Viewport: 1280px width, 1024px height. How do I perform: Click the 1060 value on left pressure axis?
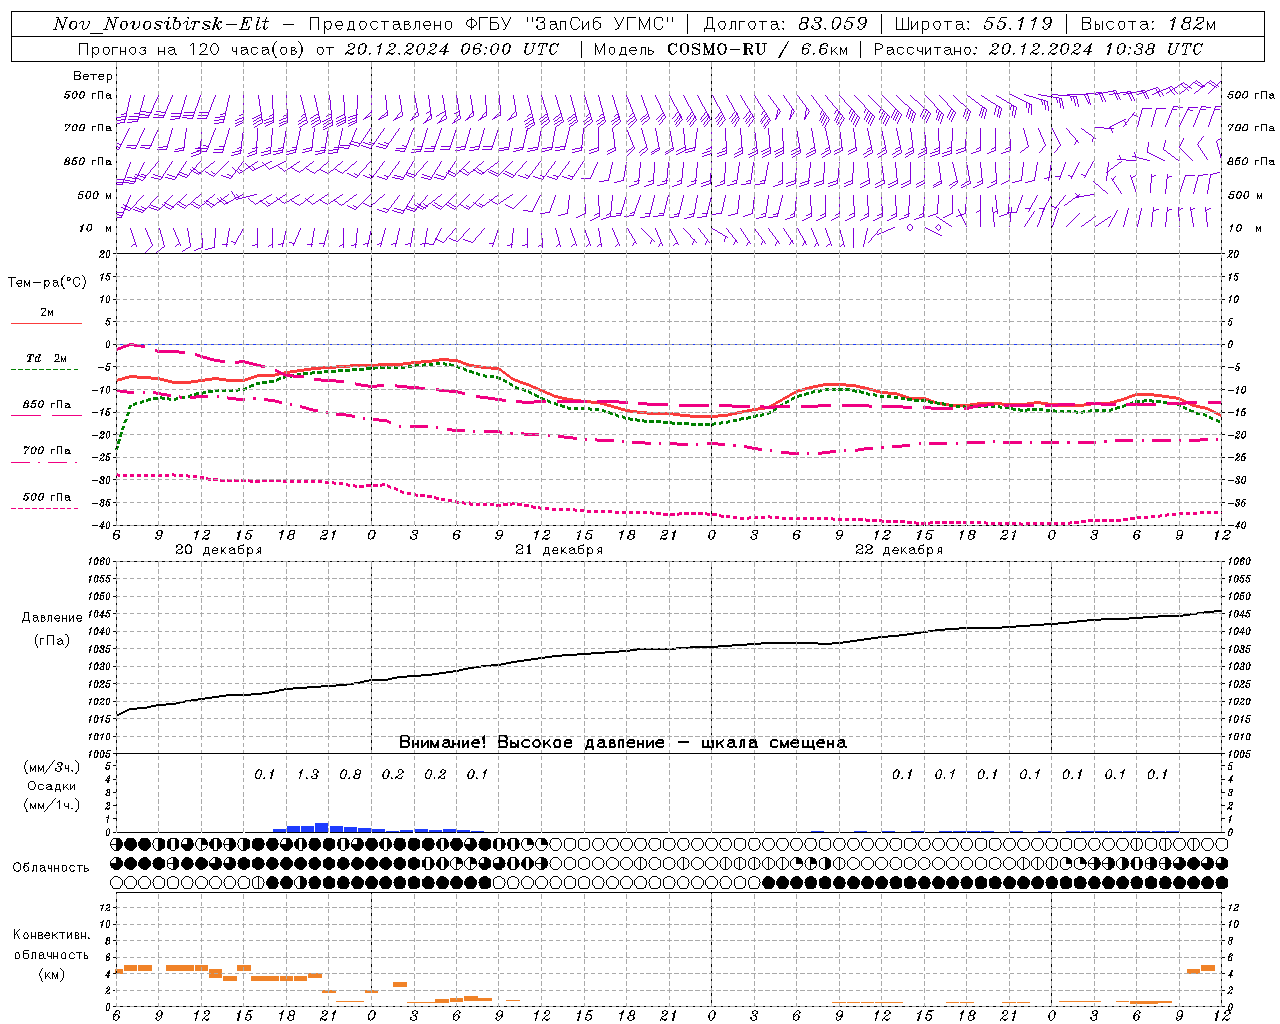tap(100, 561)
